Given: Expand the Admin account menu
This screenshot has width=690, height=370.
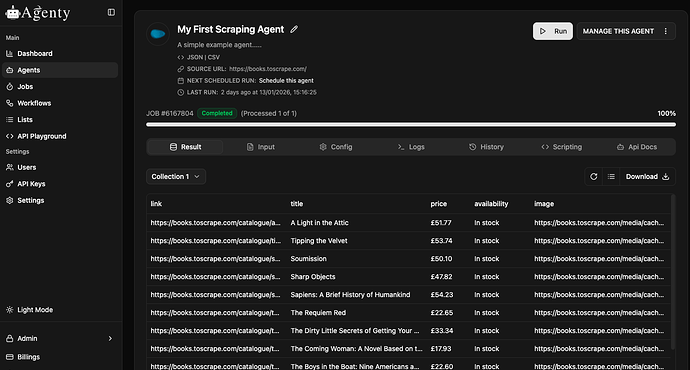Looking at the screenshot, I should pos(60,338).
